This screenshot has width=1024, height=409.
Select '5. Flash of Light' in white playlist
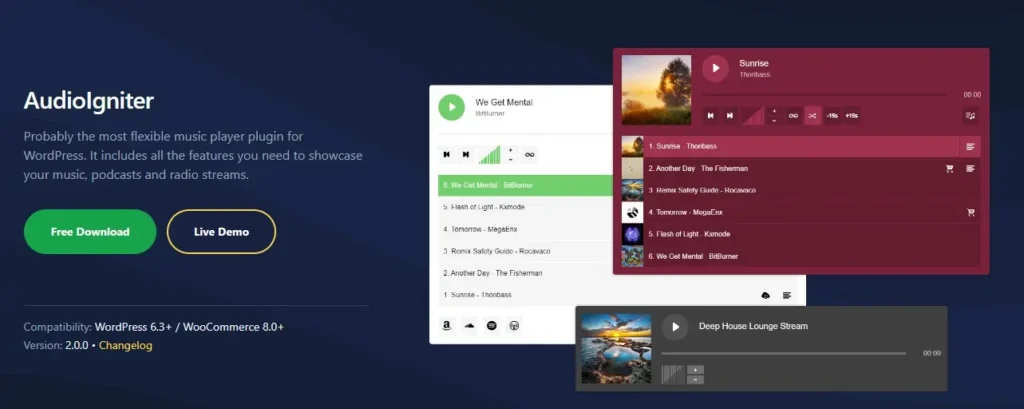(x=525, y=207)
